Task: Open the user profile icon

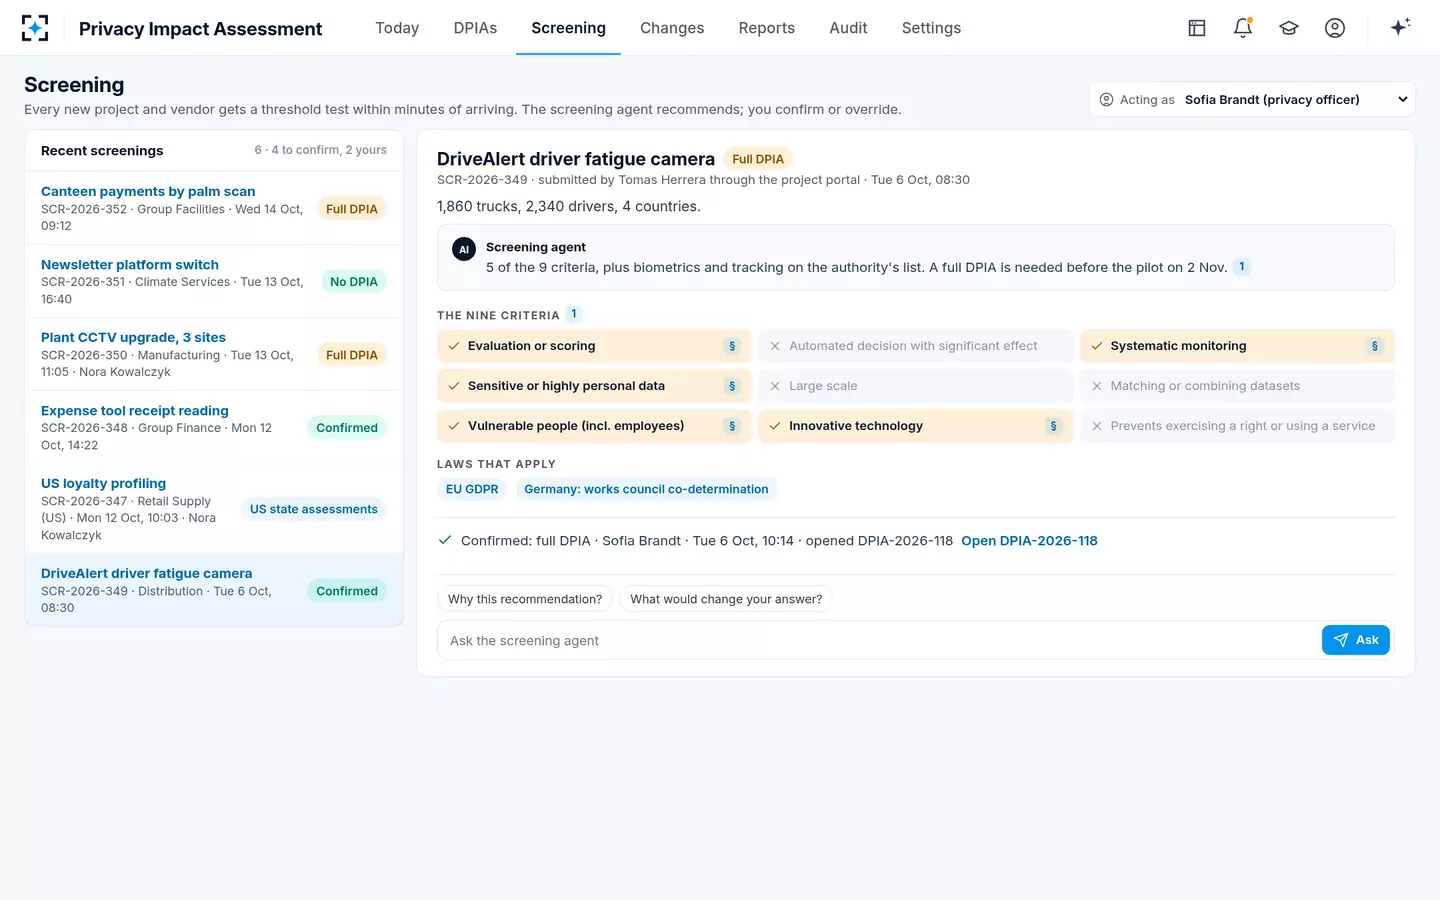Action: click(1335, 28)
